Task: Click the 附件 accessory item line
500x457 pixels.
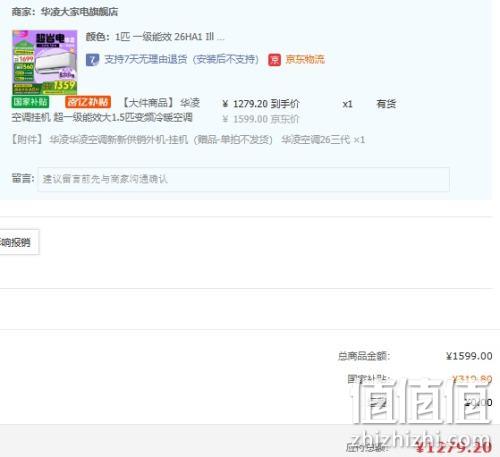Action: click(x=188, y=140)
